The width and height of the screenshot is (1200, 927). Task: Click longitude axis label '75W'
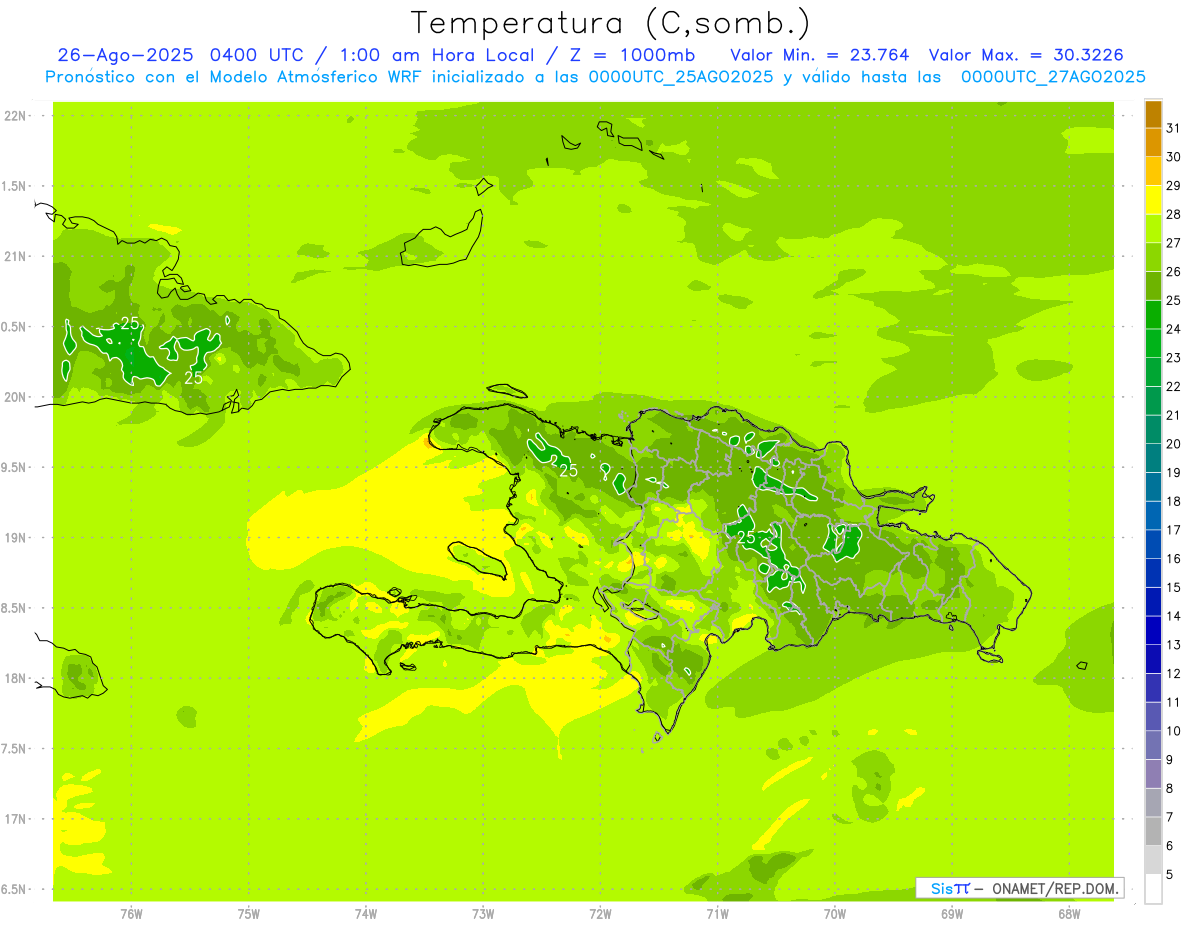[249, 914]
